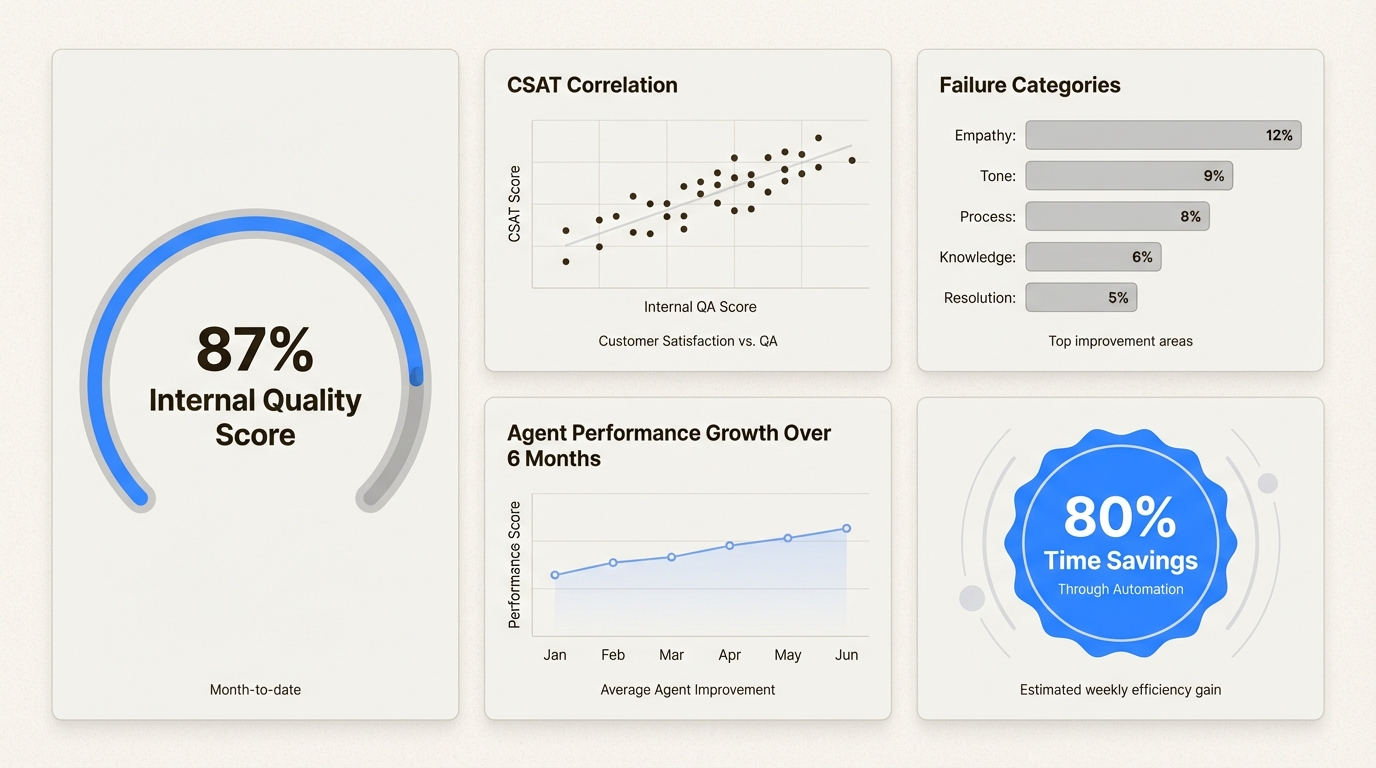This screenshot has height=768, width=1376.
Task: Click the Process 8% bar
Action: (1117, 216)
